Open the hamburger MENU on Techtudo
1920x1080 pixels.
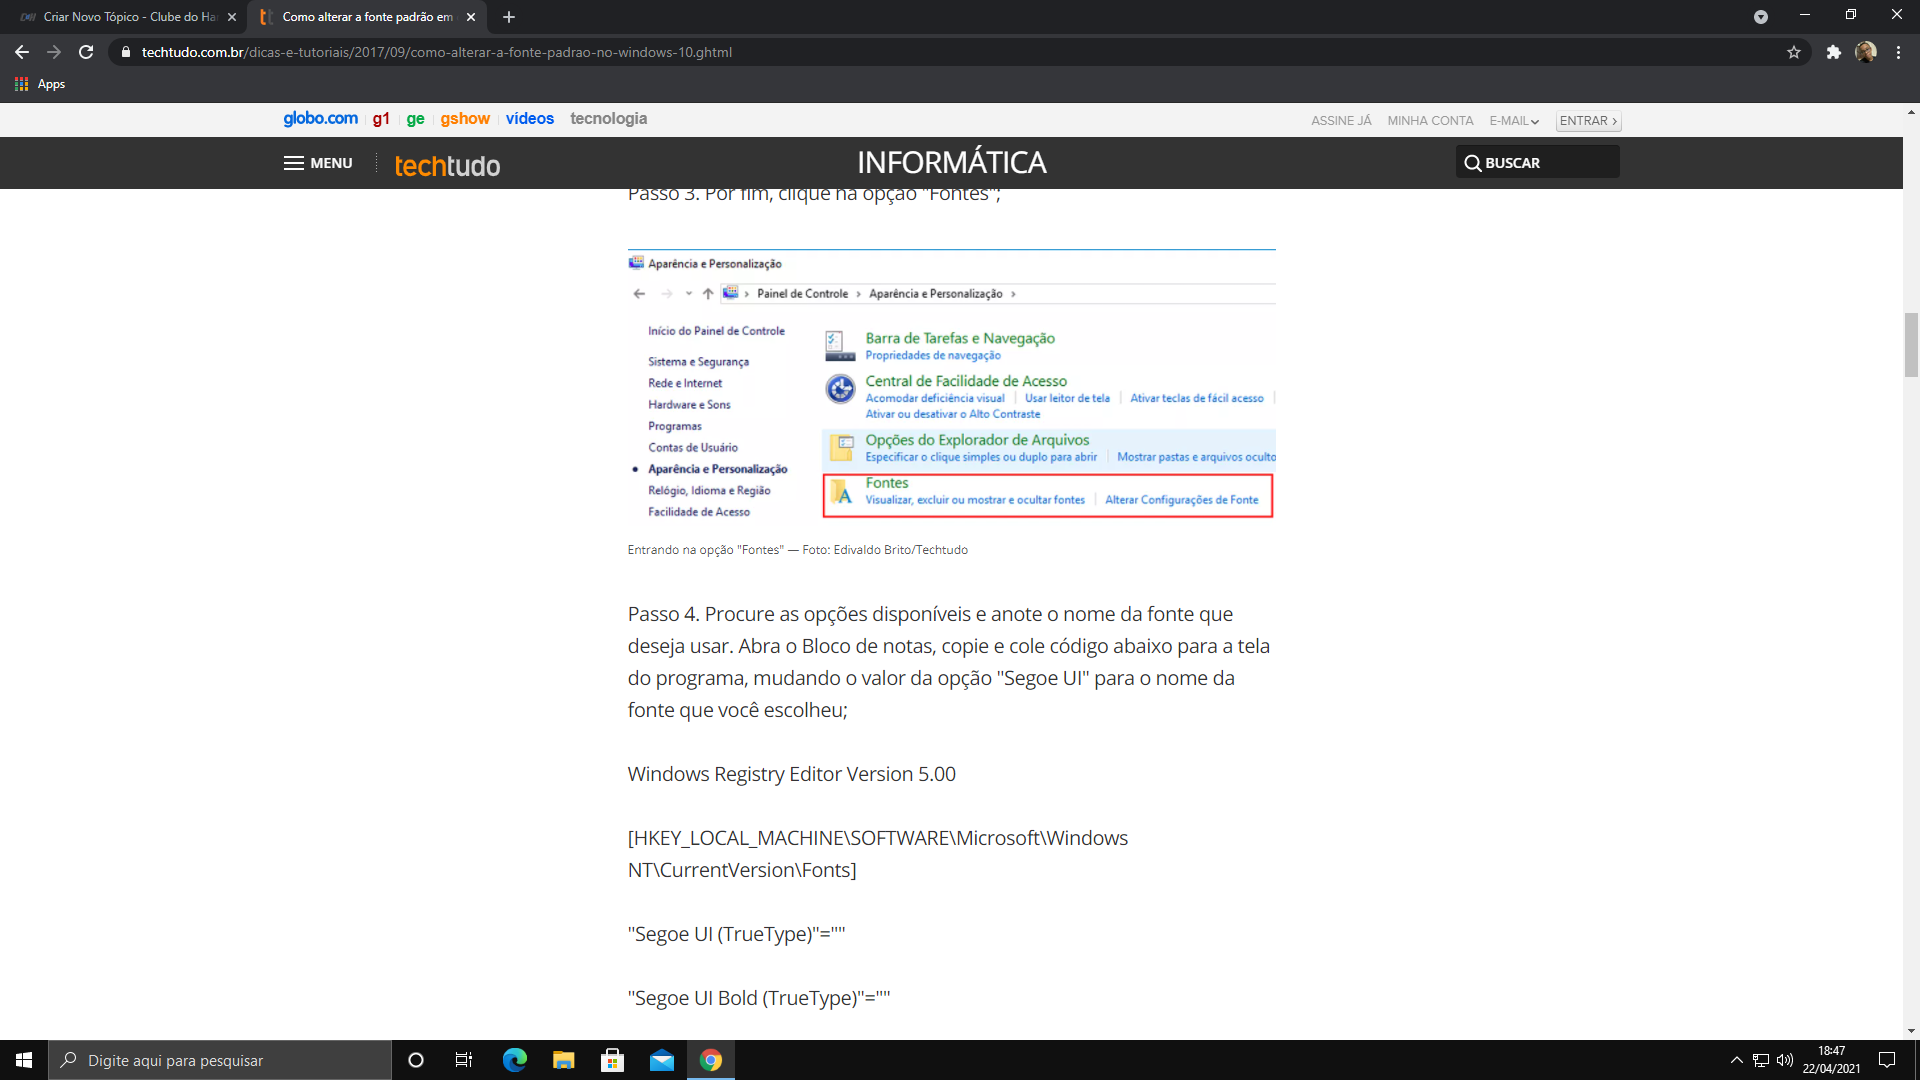(x=318, y=163)
